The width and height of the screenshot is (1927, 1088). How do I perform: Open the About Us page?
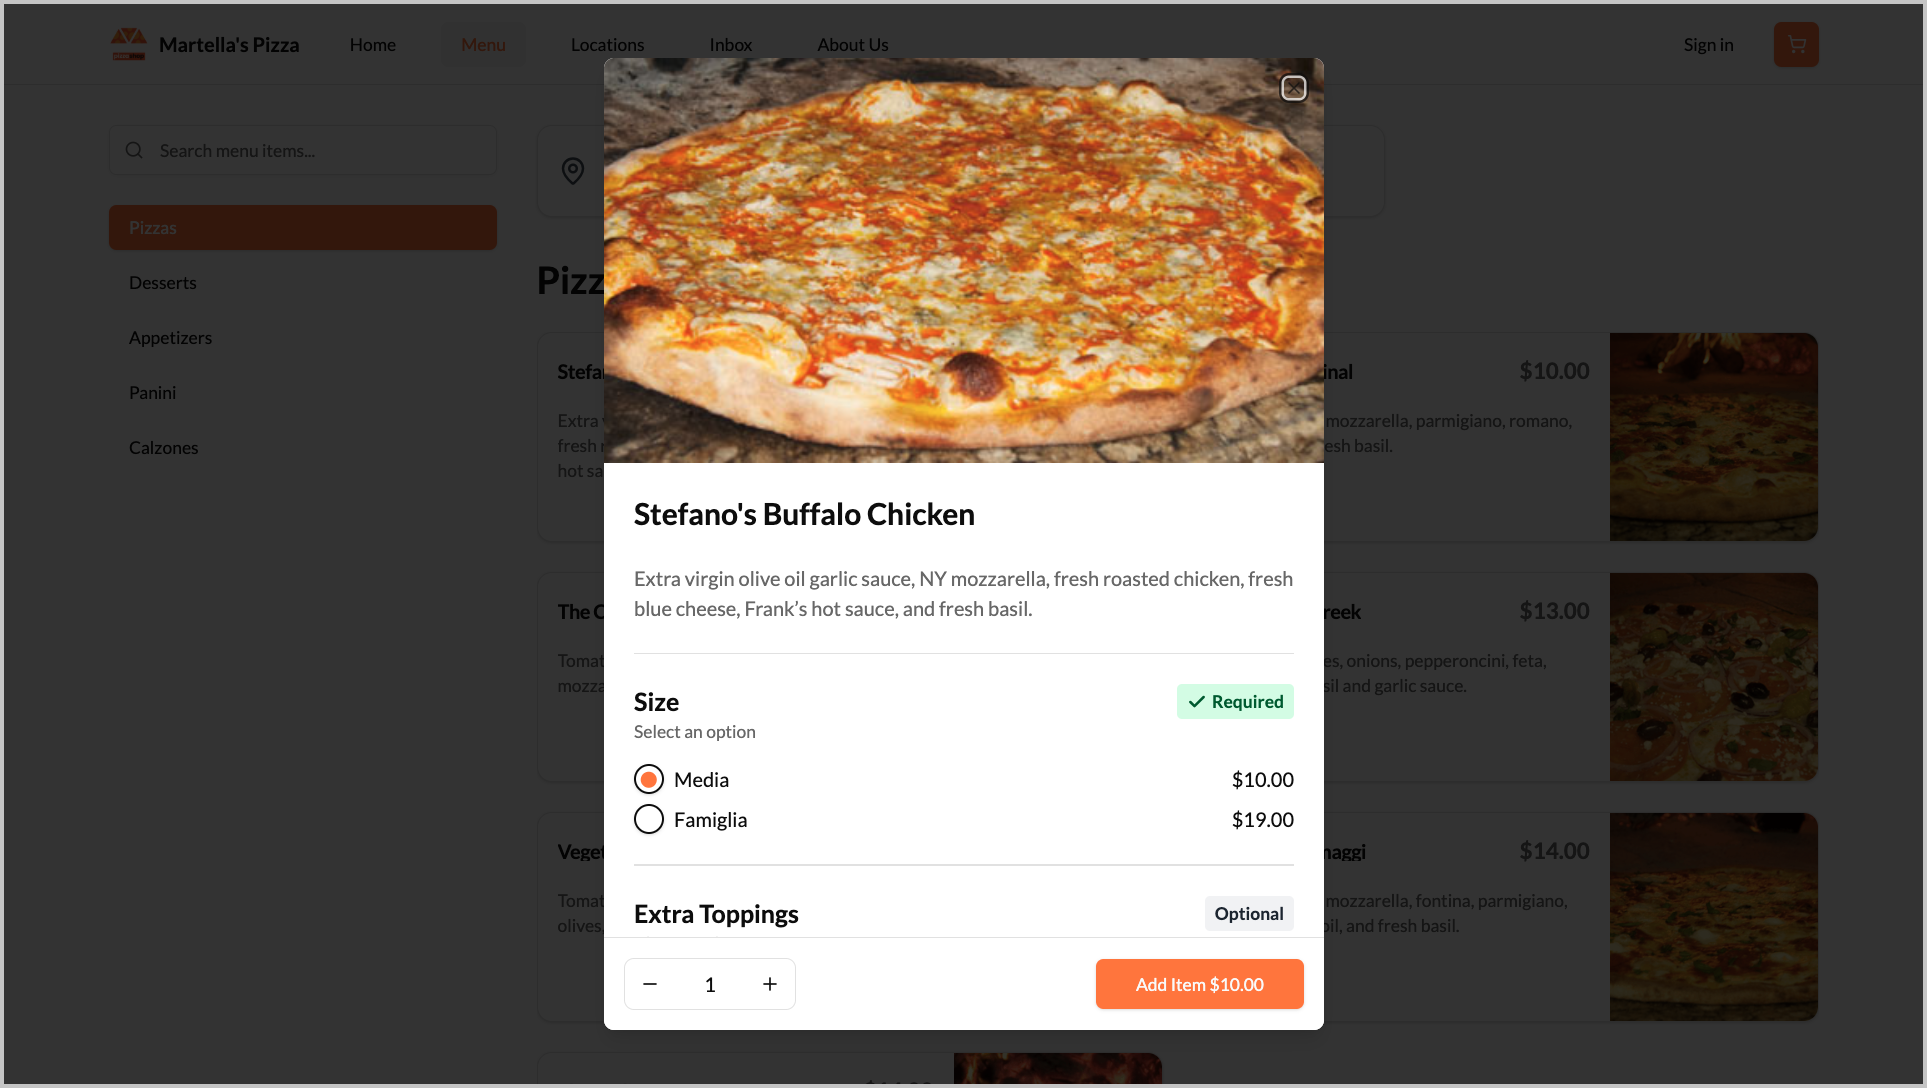[852, 45]
